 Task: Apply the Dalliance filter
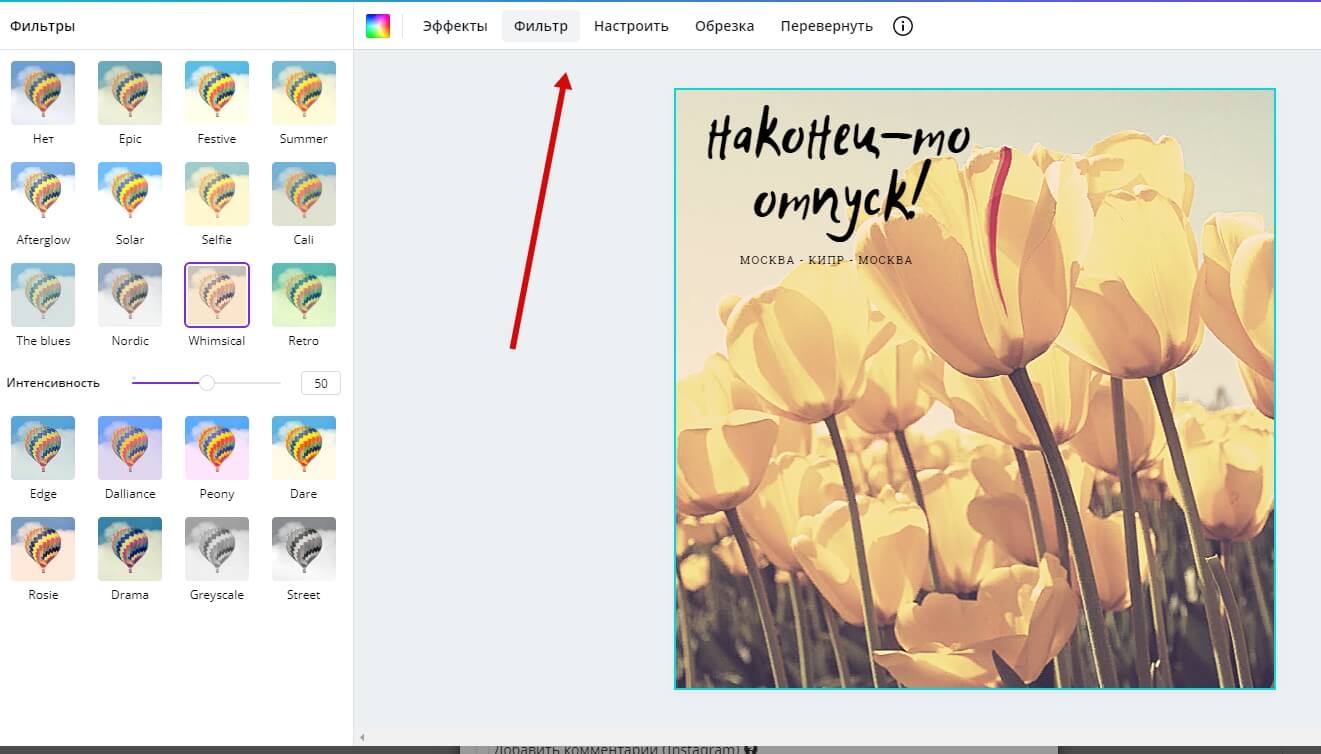click(130, 448)
